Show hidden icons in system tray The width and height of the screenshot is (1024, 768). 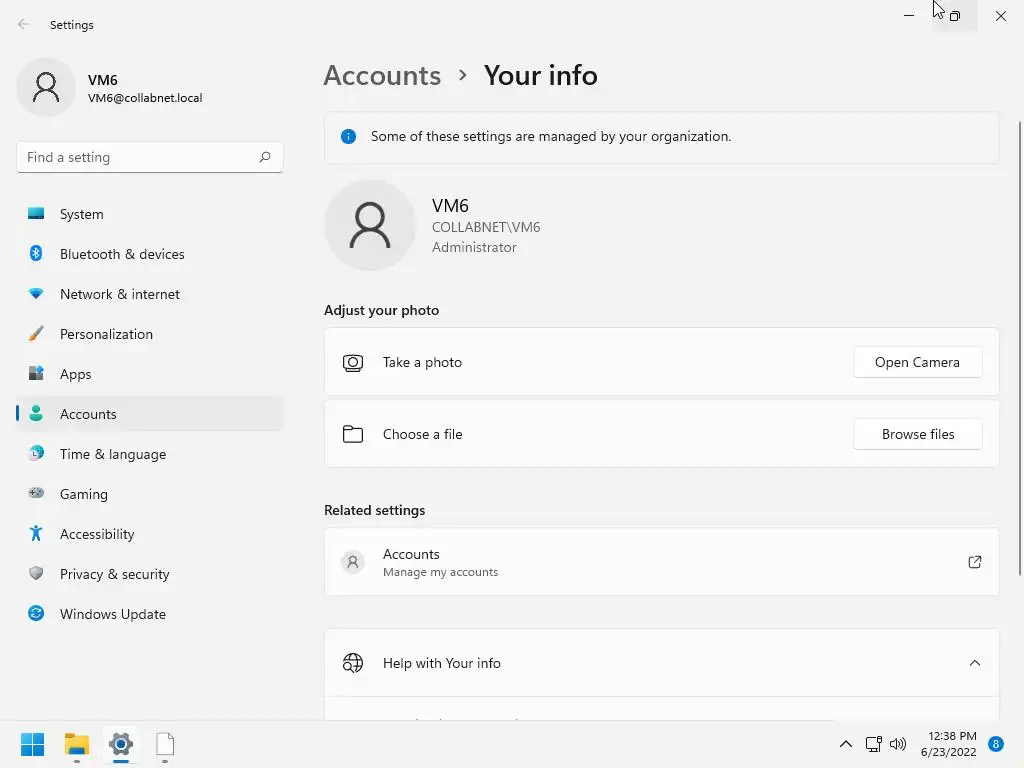pyautogui.click(x=846, y=744)
